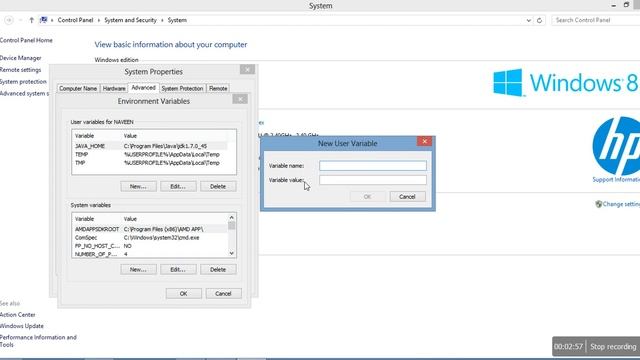
Task: Click the Control Panel icon in address bar
Action: click(44, 20)
